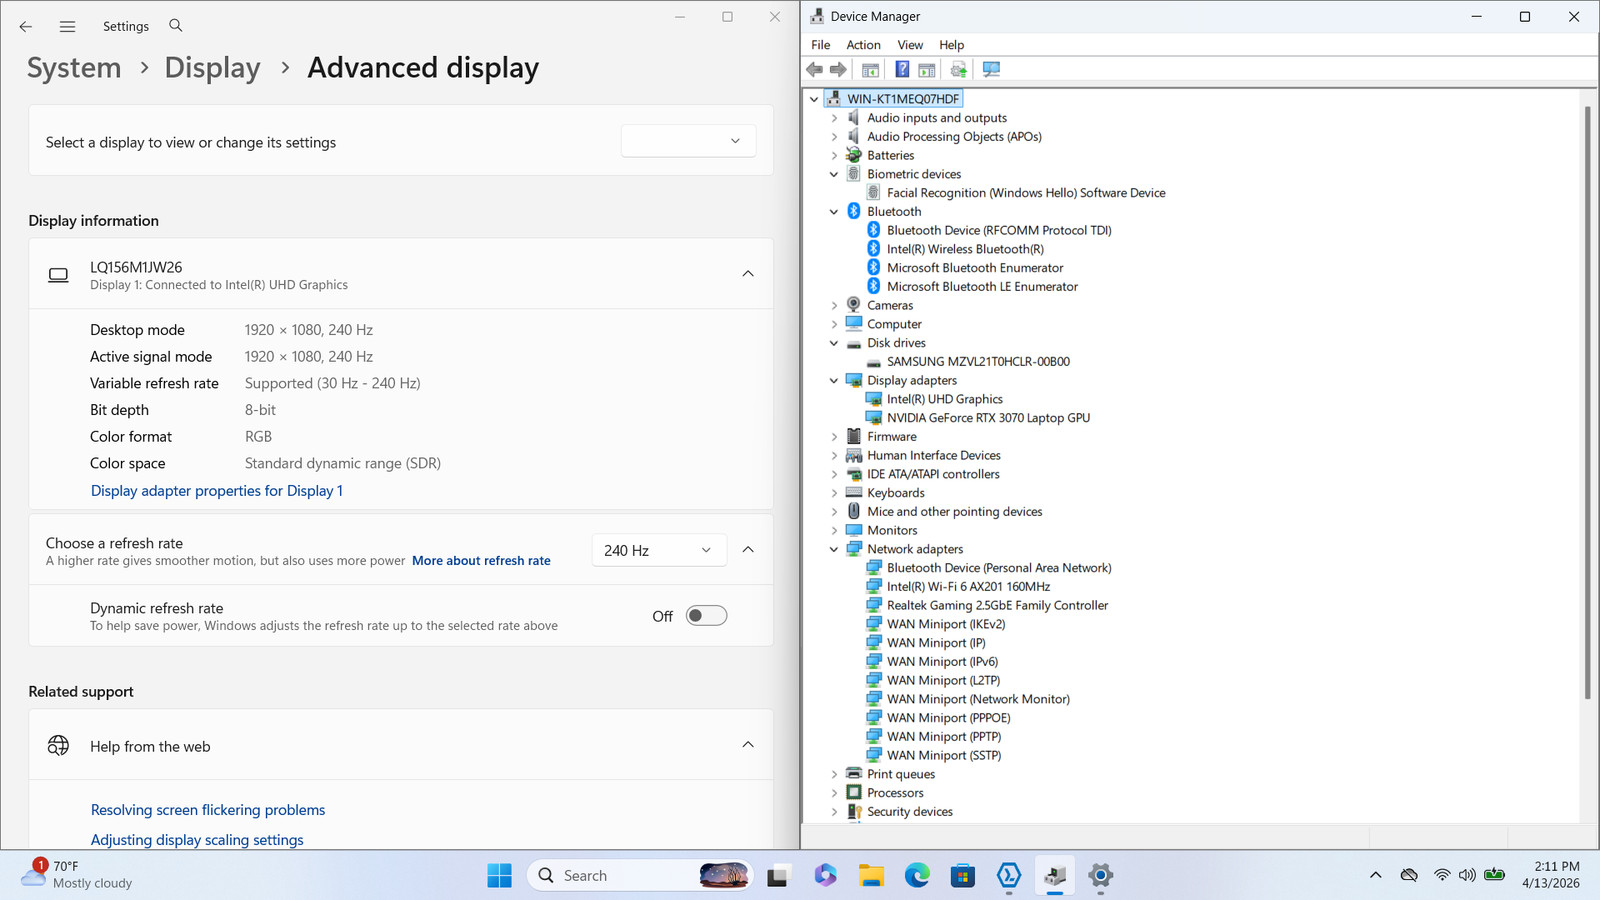The height and width of the screenshot is (900, 1600).
Task: Collapse the Display adapters node
Action: click(x=834, y=381)
